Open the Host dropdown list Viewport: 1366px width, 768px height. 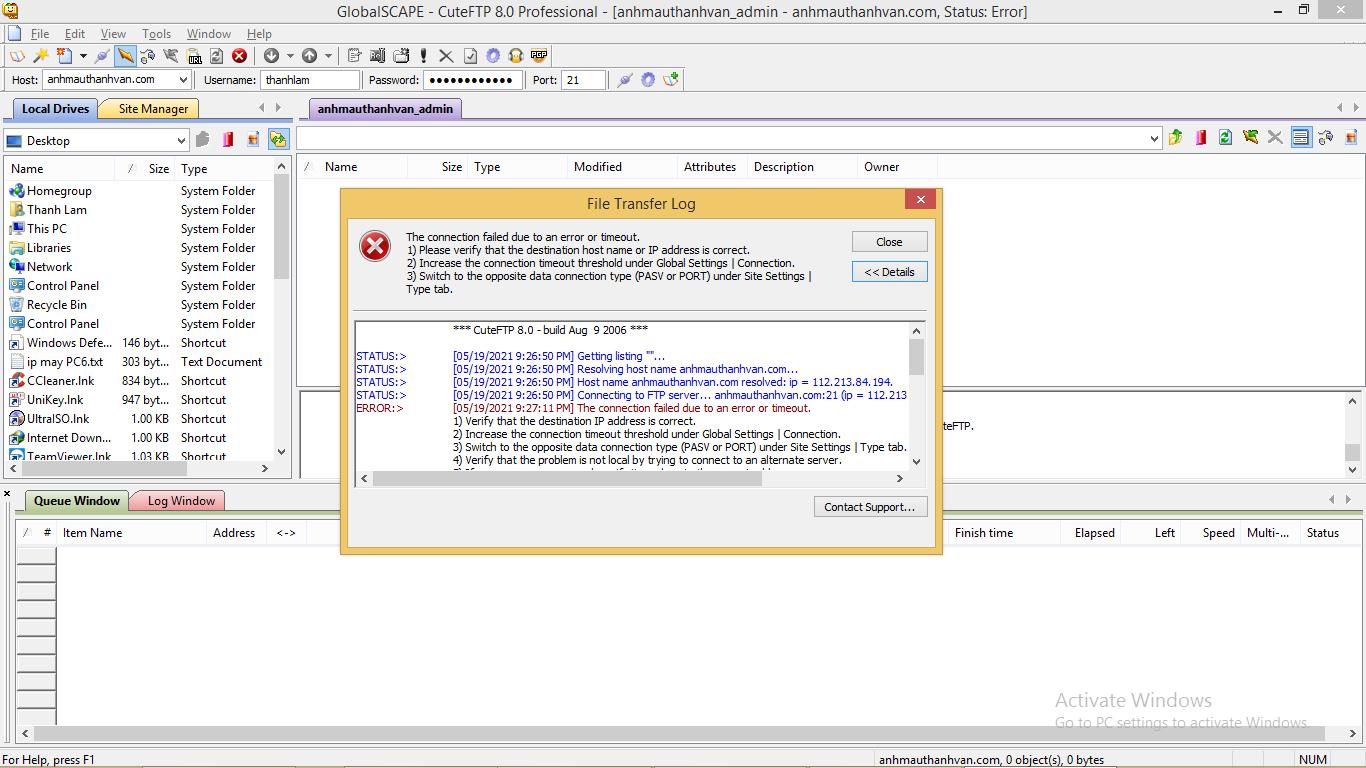(183, 80)
